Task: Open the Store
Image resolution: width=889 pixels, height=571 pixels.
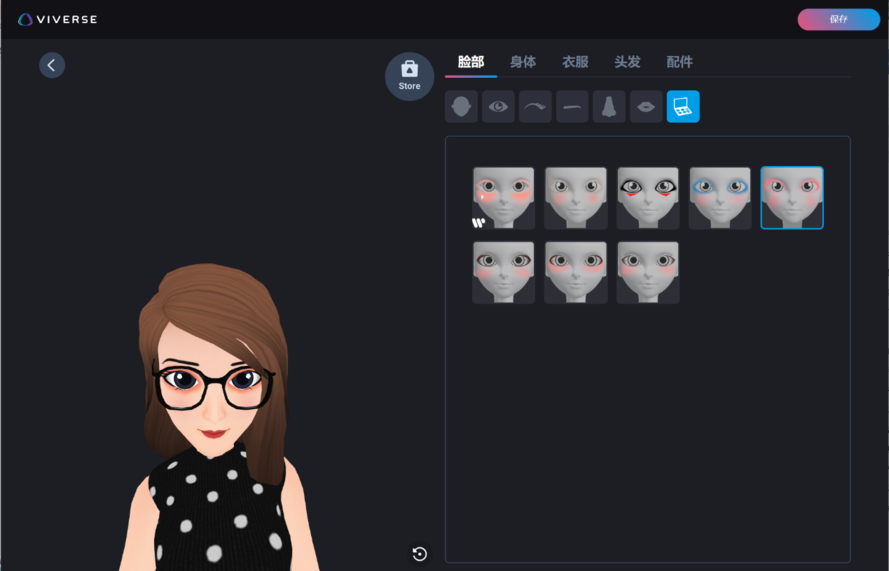Action: point(409,77)
